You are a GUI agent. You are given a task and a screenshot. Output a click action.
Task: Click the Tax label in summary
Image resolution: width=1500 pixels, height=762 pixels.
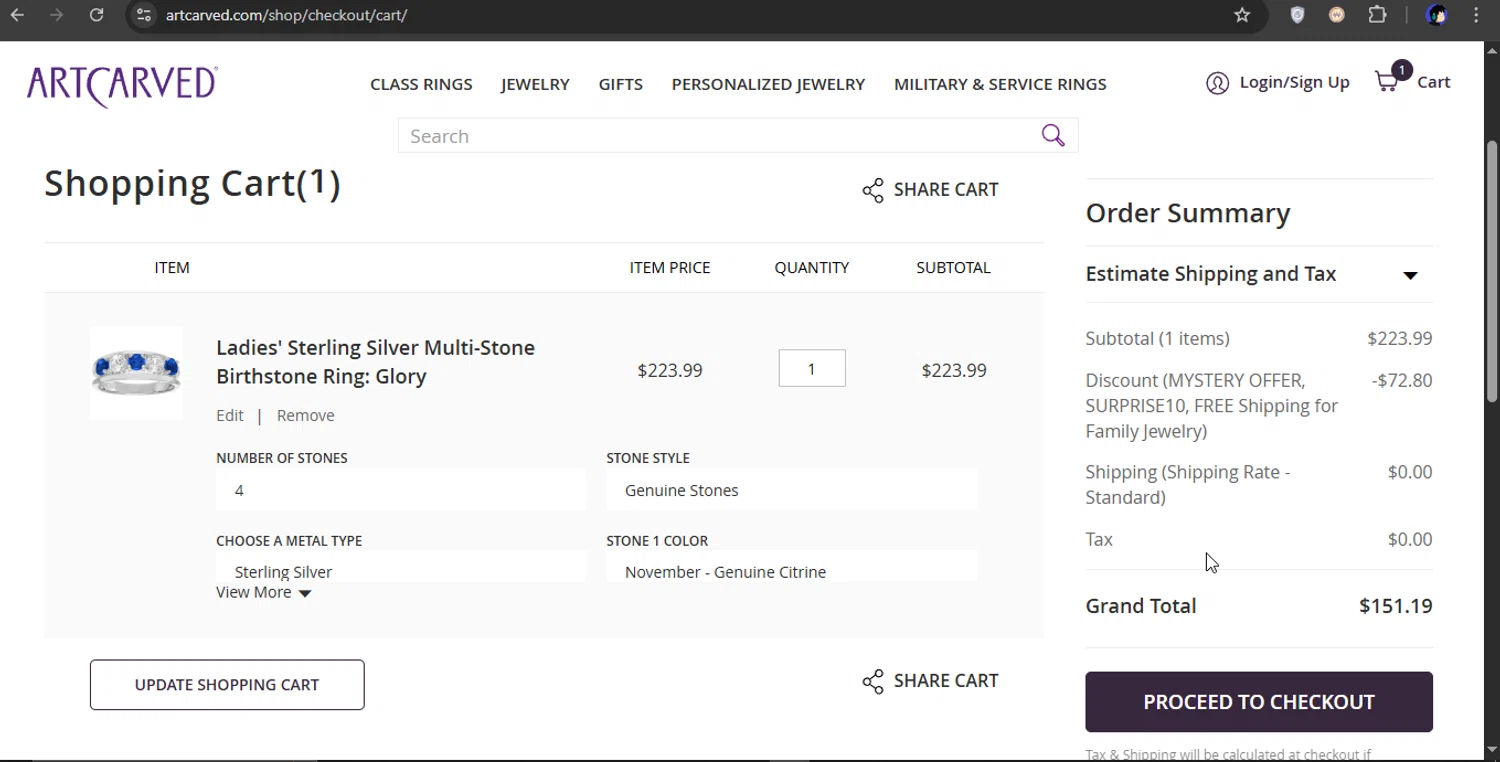(1099, 540)
